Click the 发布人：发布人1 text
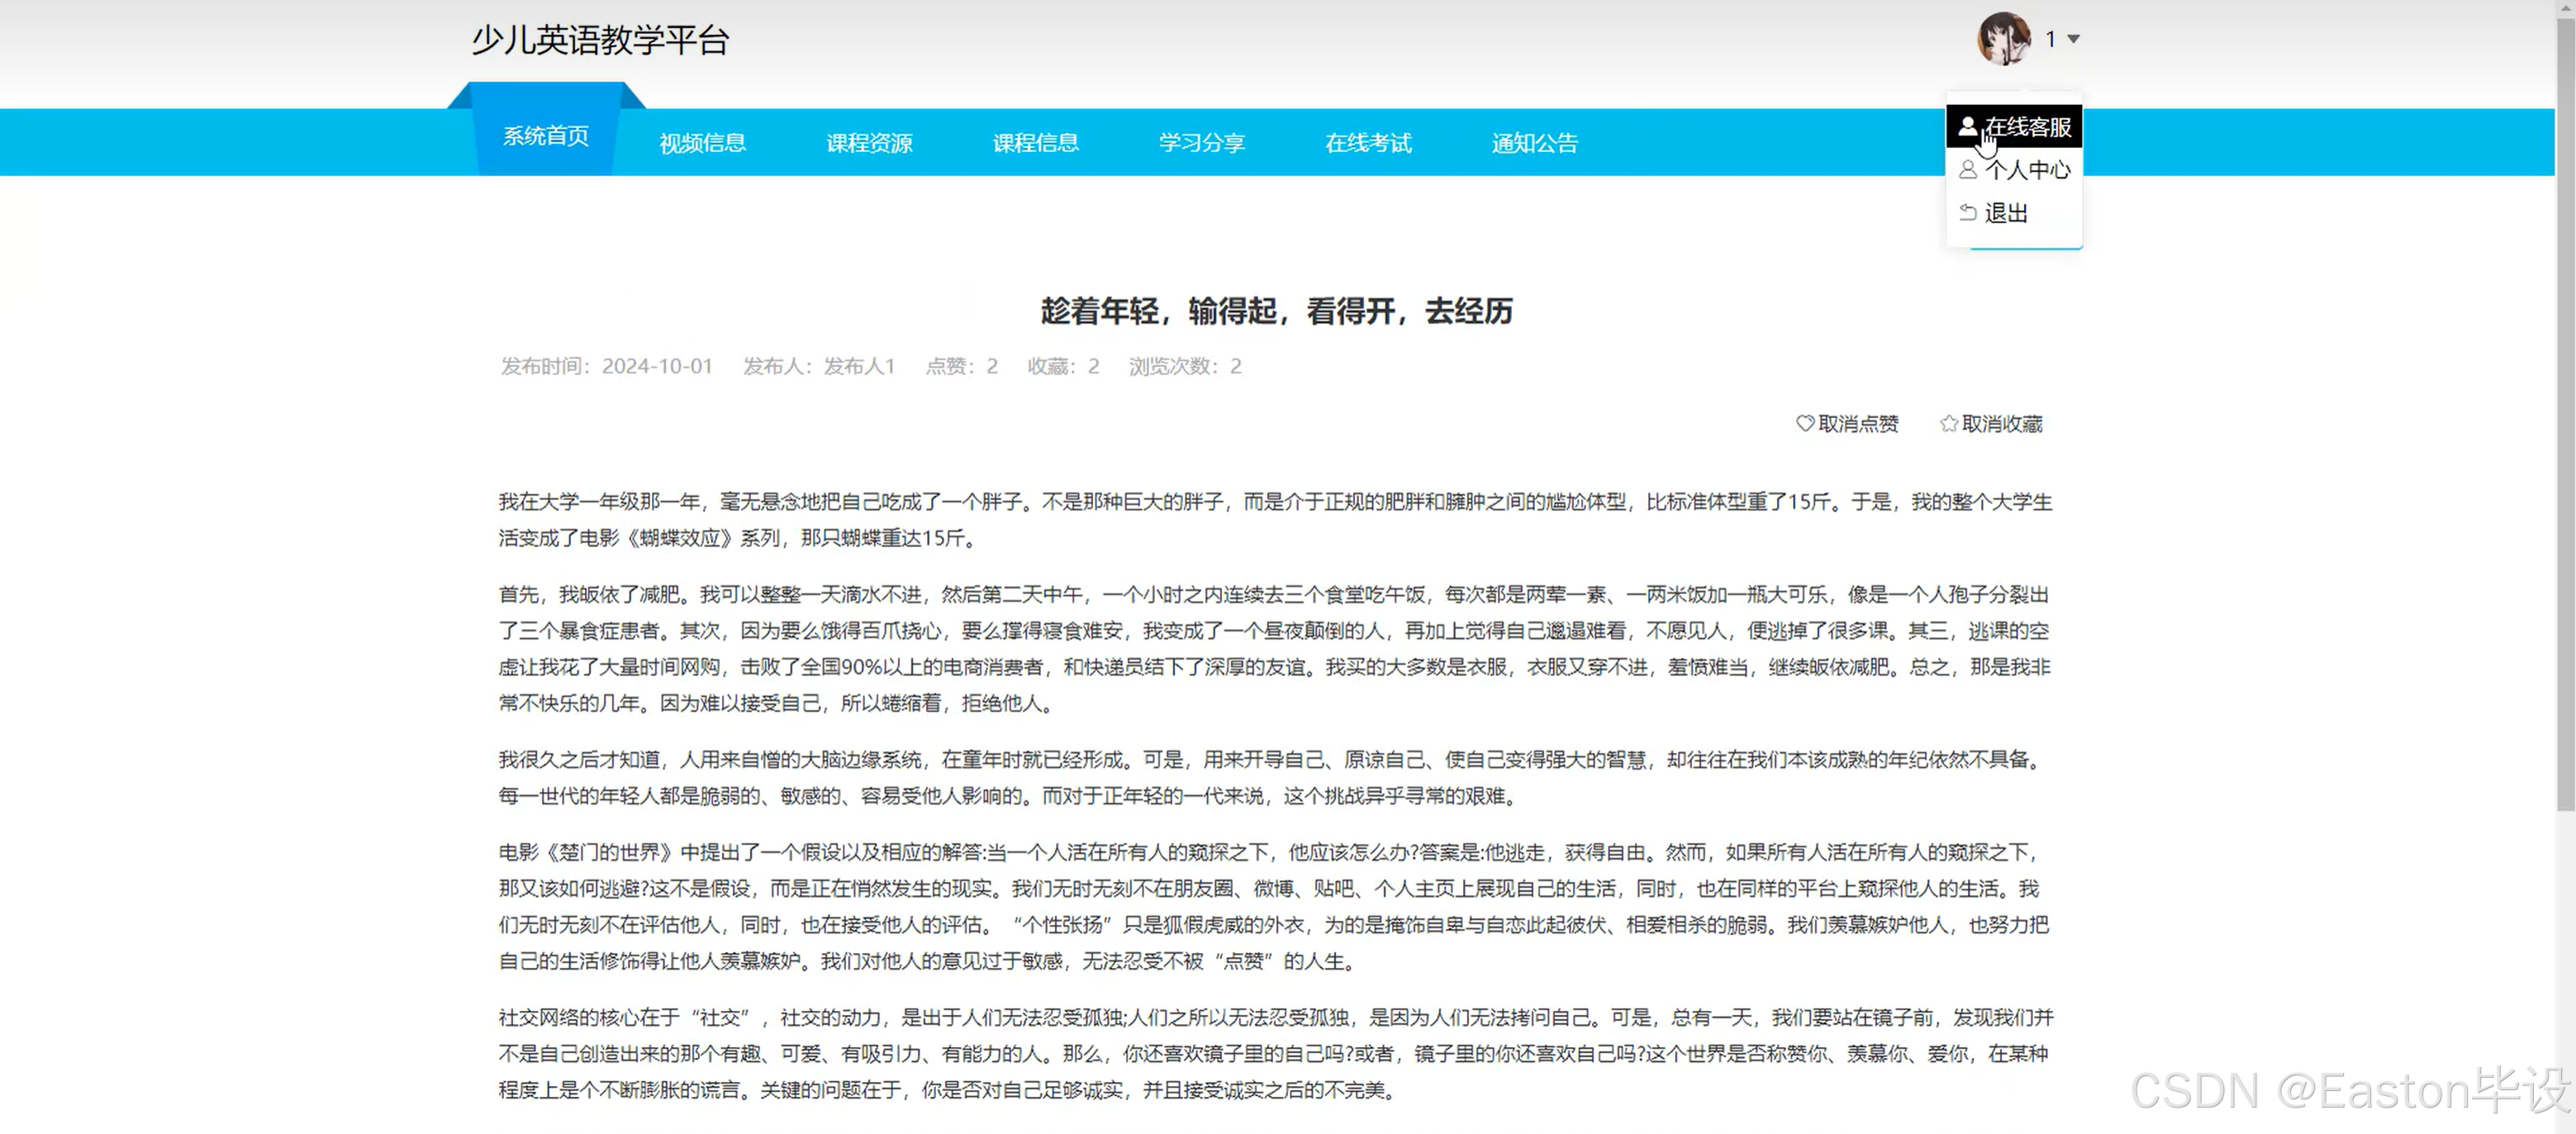 point(819,366)
